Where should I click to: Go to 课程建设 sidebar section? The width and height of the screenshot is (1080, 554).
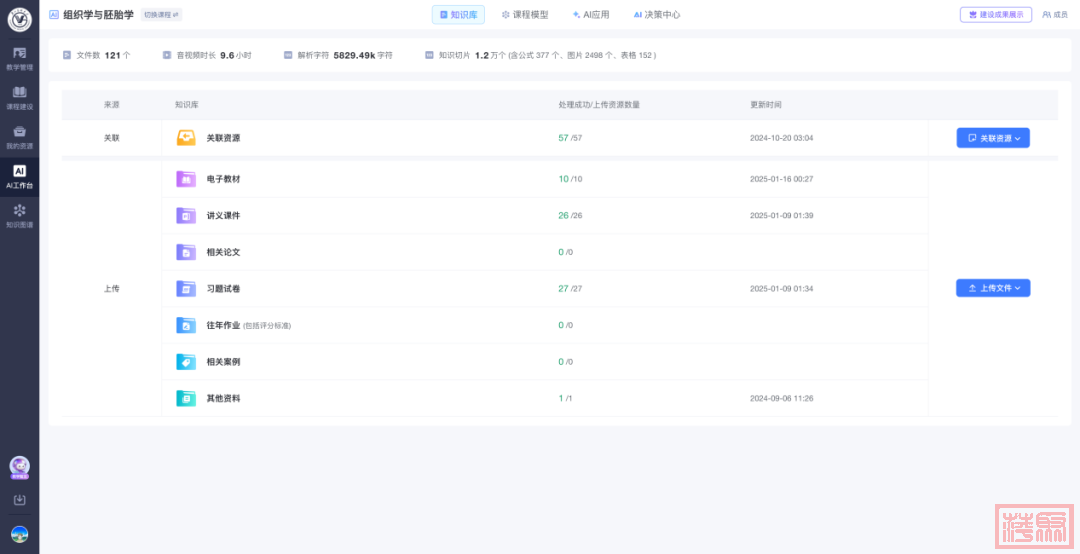tap(19, 97)
